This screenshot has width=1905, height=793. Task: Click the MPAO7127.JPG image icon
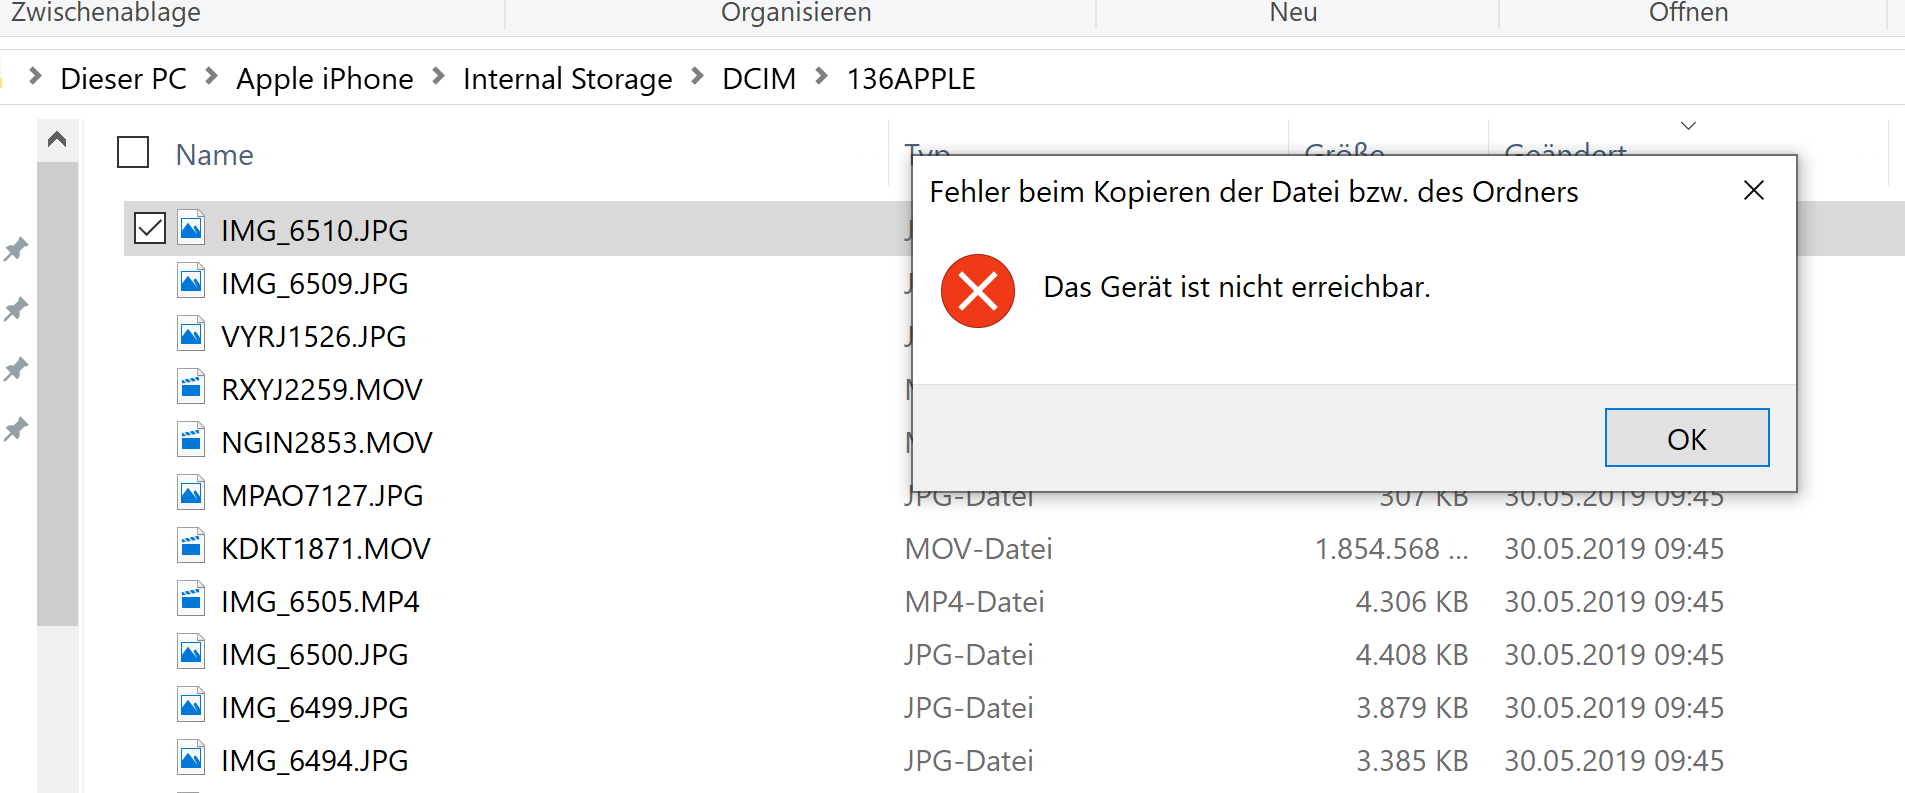pyautogui.click(x=191, y=495)
